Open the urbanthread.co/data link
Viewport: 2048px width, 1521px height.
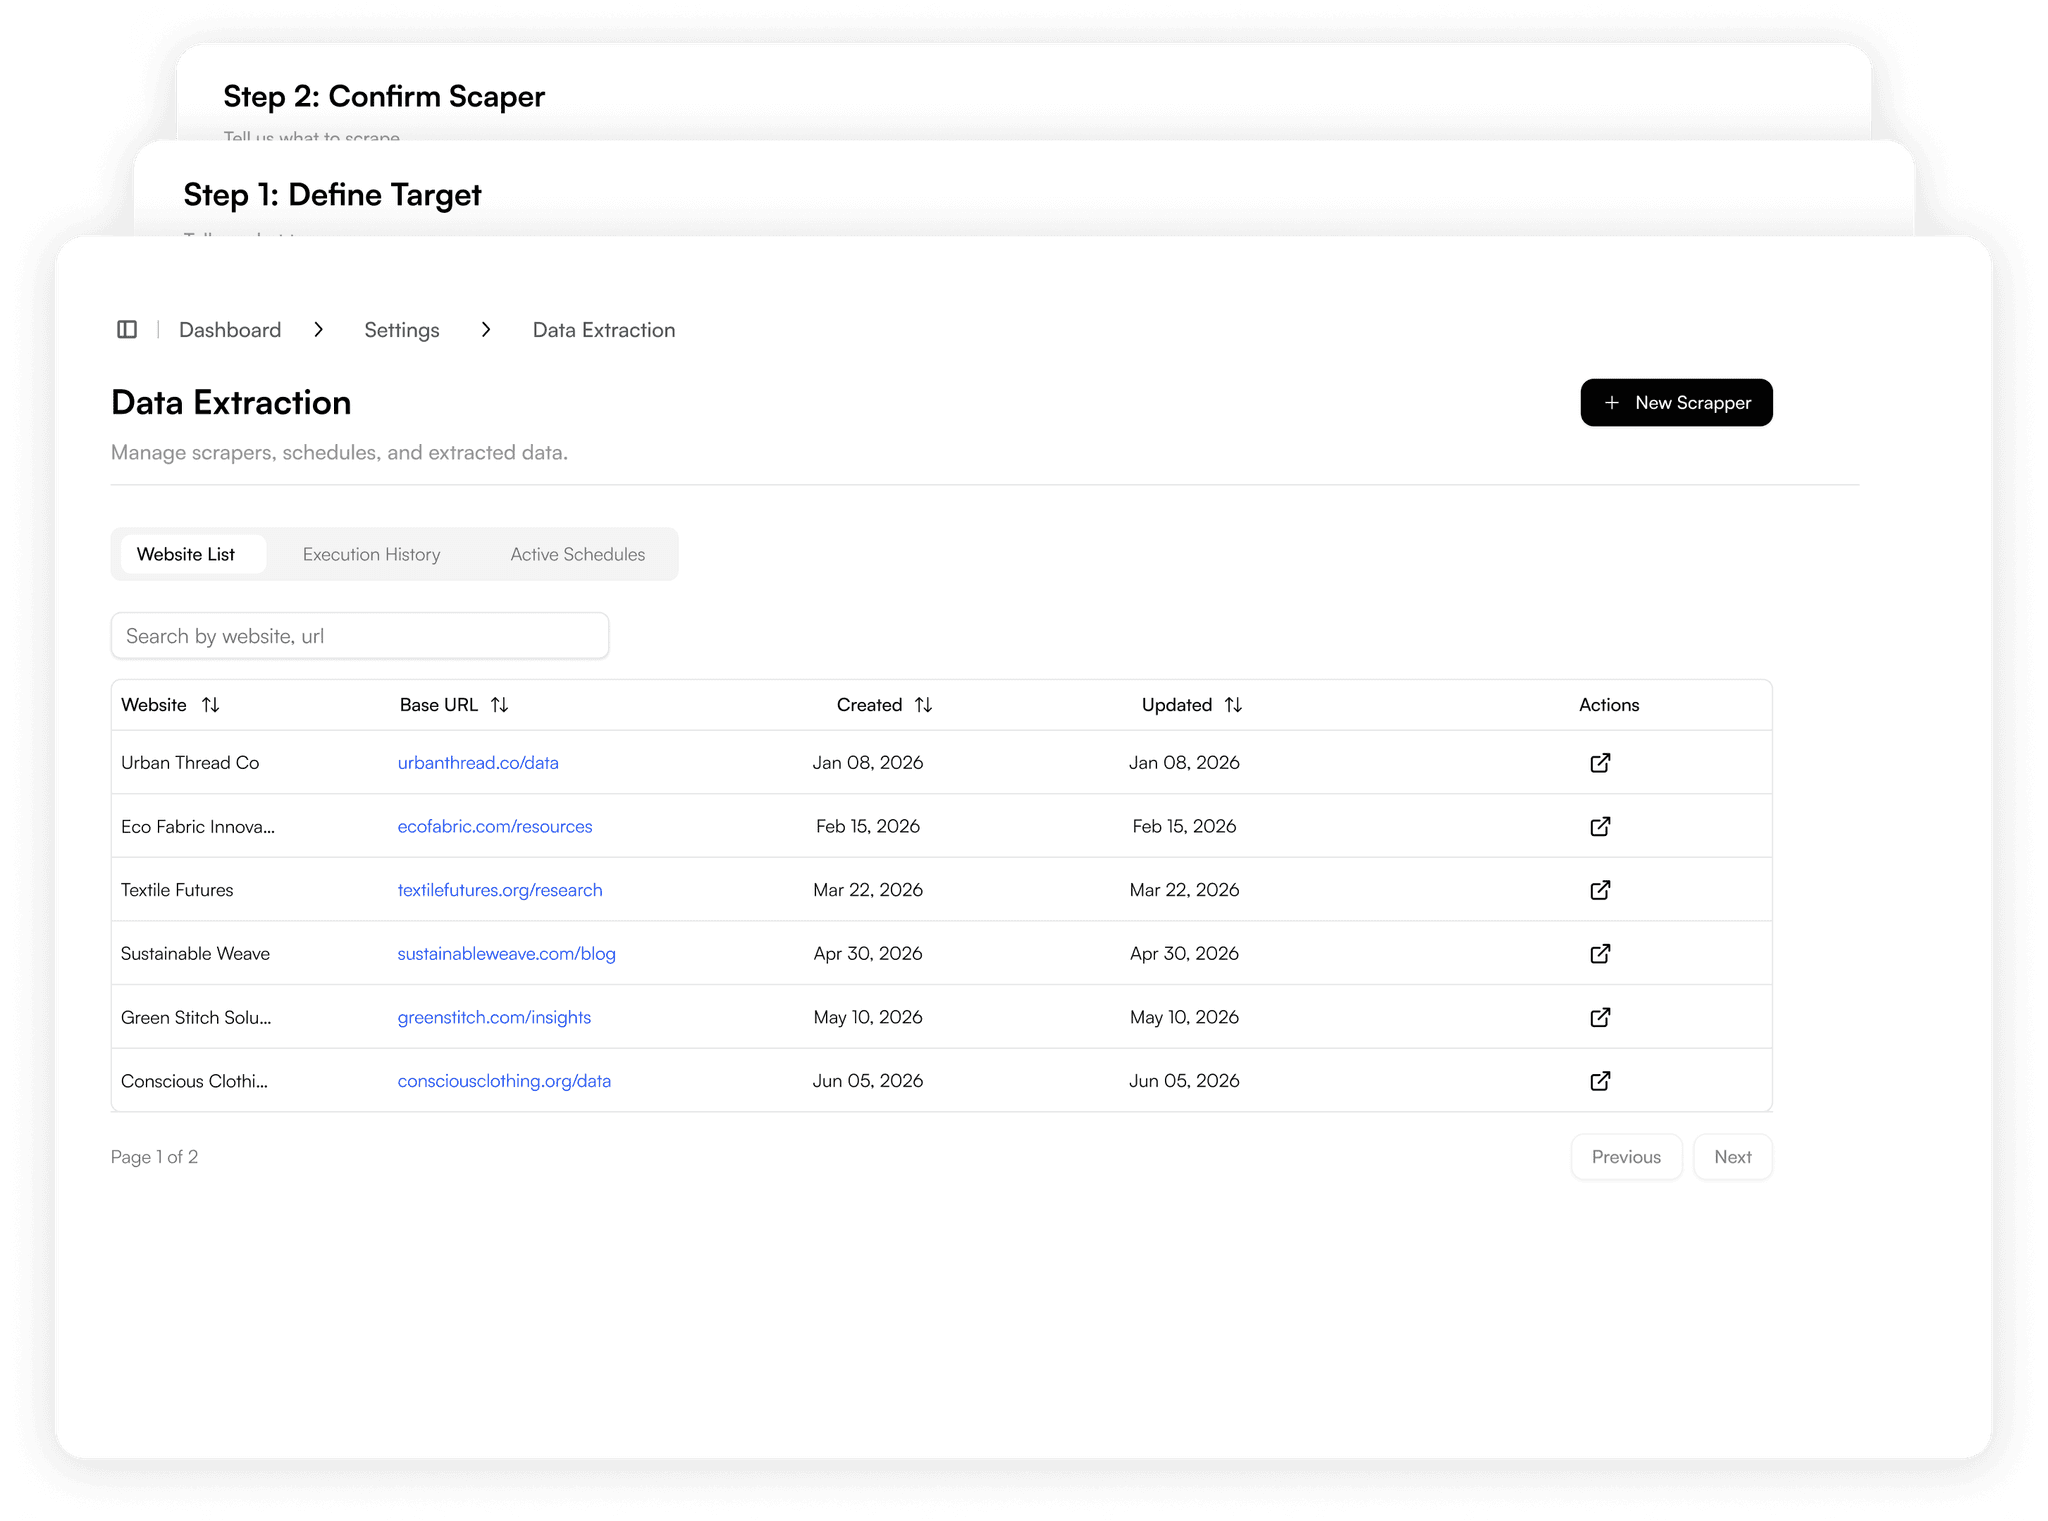[x=478, y=763]
